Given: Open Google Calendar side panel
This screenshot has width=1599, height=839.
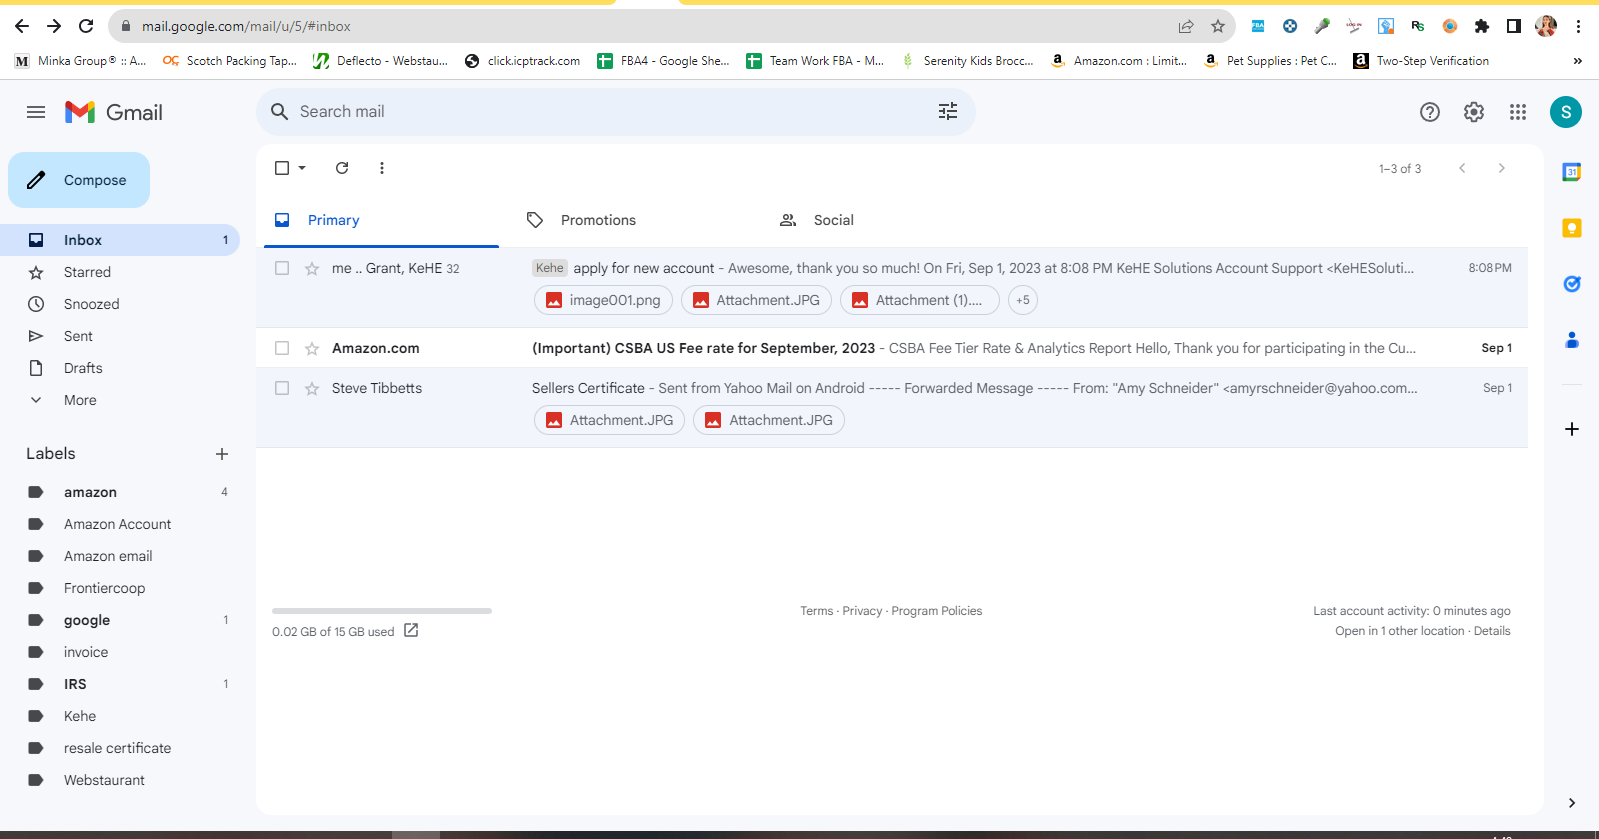Looking at the screenshot, I should (x=1572, y=172).
